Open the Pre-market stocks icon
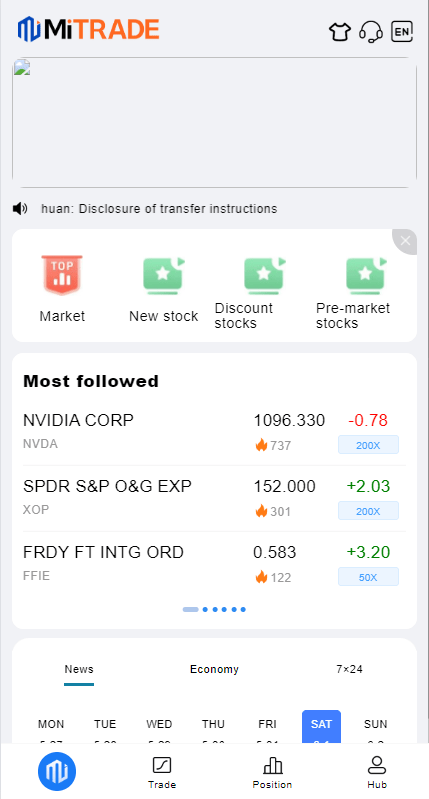This screenshot has width=429, height=799. pyautogui.click(x=366, y=276)
